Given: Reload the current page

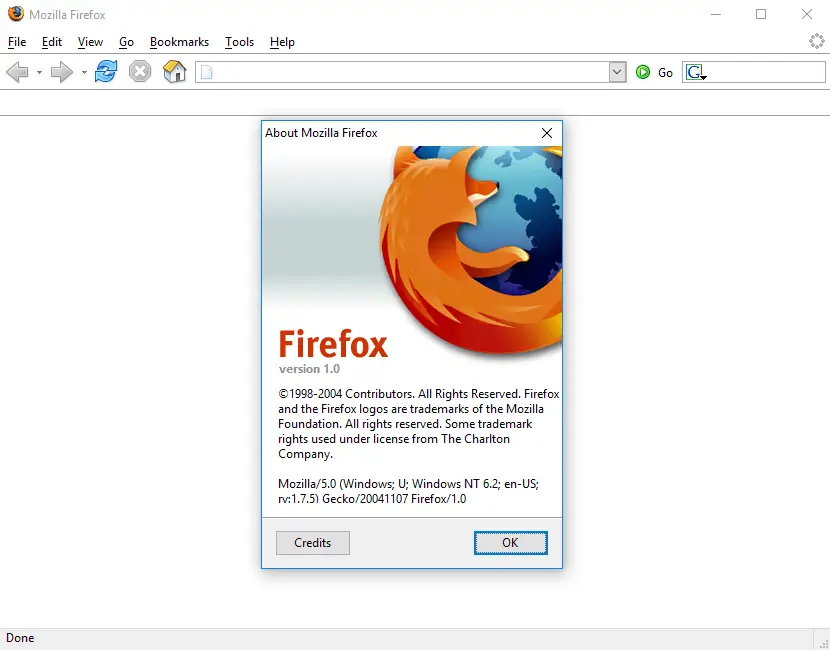Looking at the screenshot, I should click(105, 71).
